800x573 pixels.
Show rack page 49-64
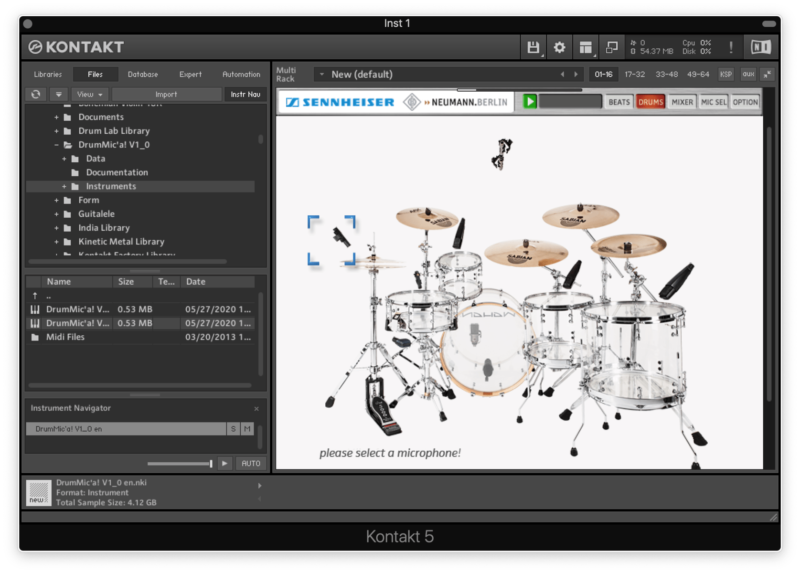(698, 74)
